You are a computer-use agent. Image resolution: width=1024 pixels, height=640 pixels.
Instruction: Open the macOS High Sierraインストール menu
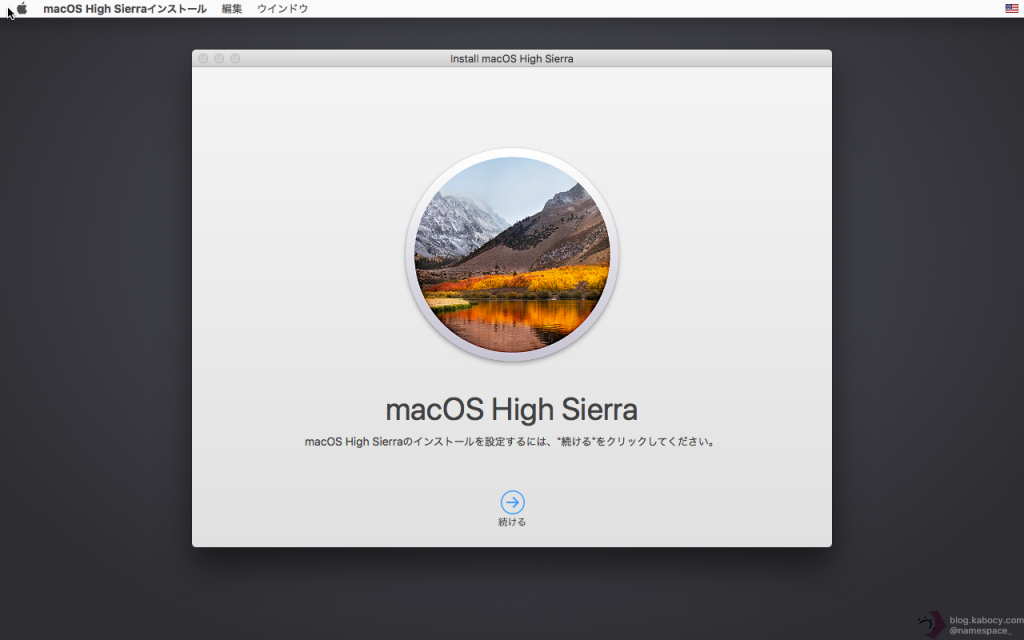pos(124,8)
